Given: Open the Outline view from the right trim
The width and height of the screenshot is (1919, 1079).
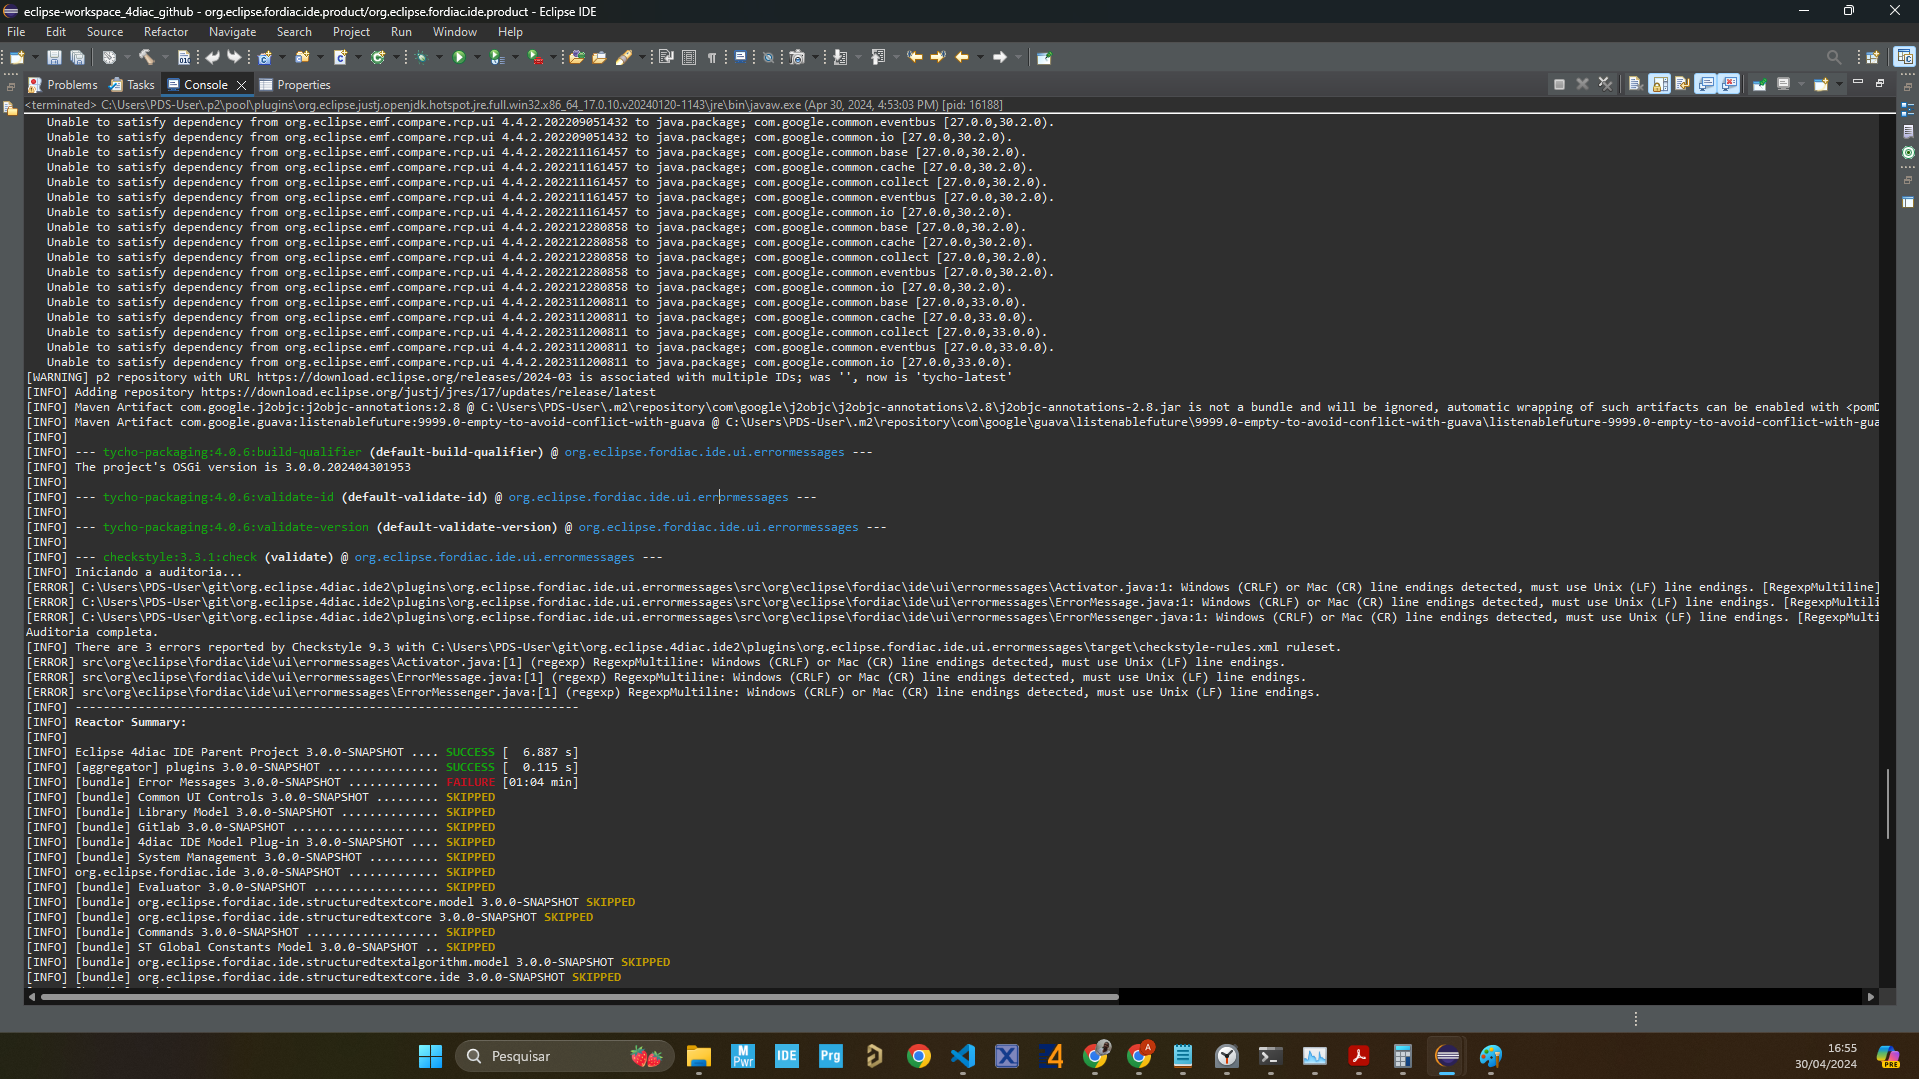Looking at the screenshot, I should point(1908,108).
